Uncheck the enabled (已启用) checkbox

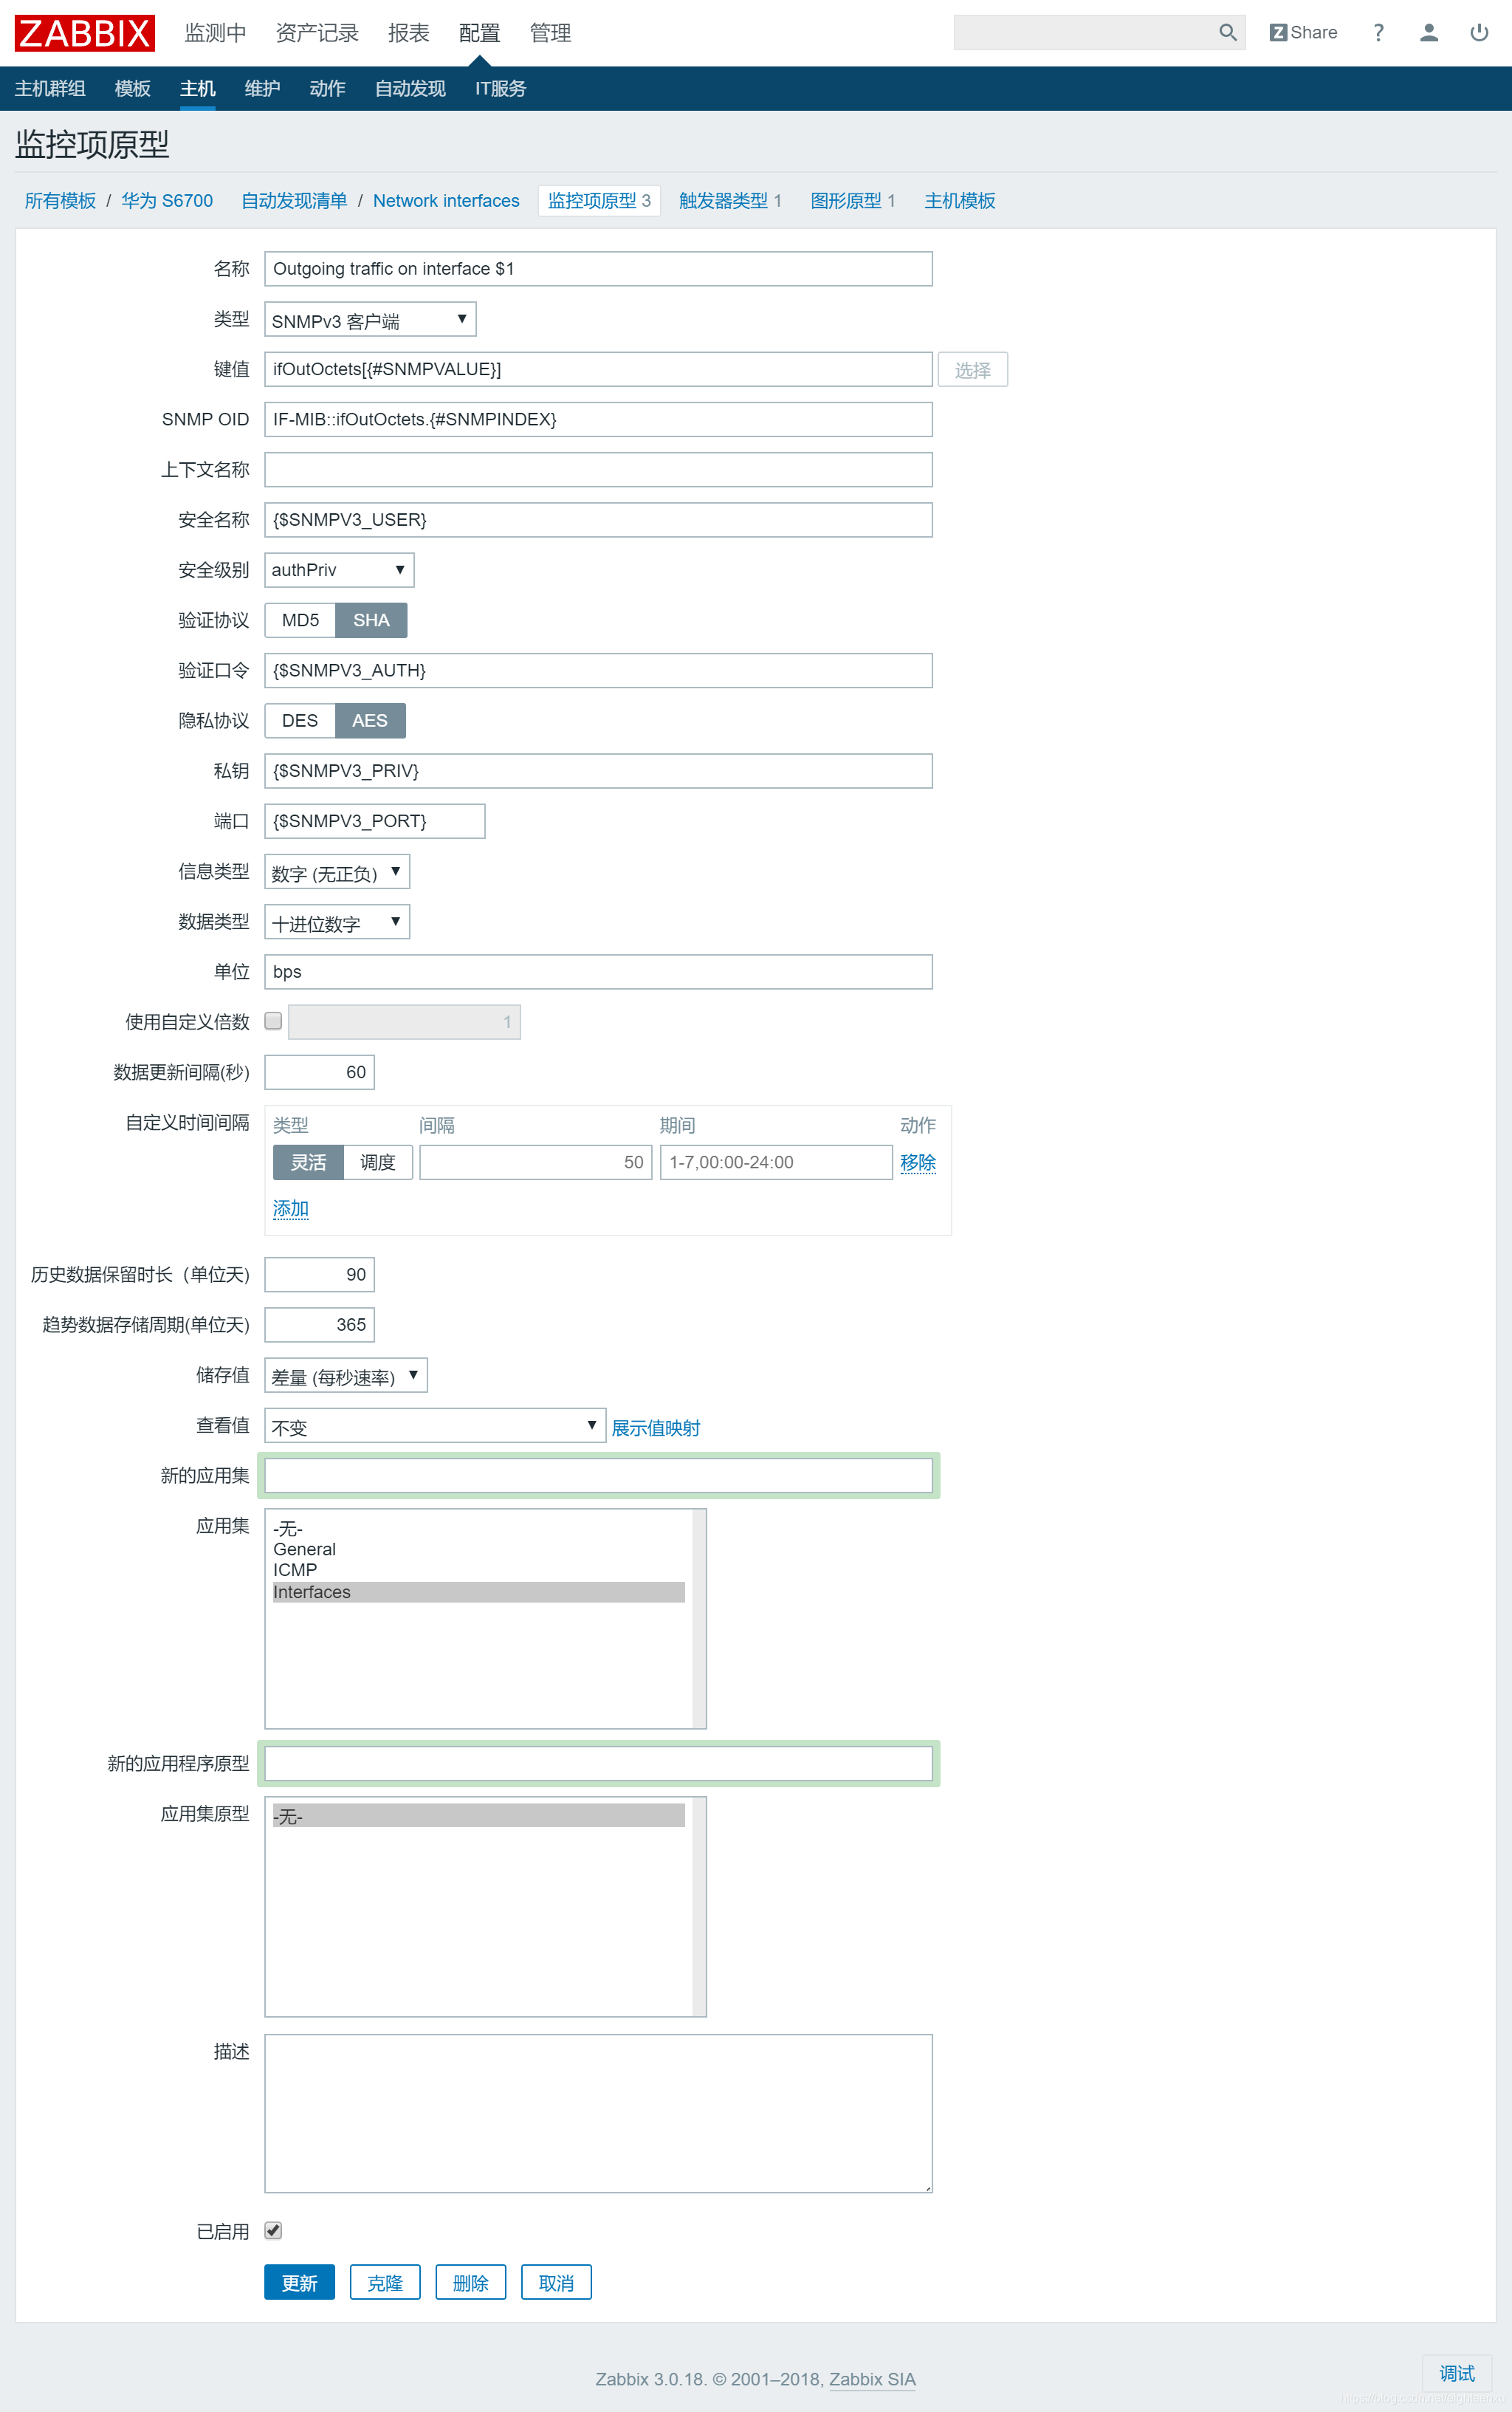pyautogui.click(x=273, y=2230)
